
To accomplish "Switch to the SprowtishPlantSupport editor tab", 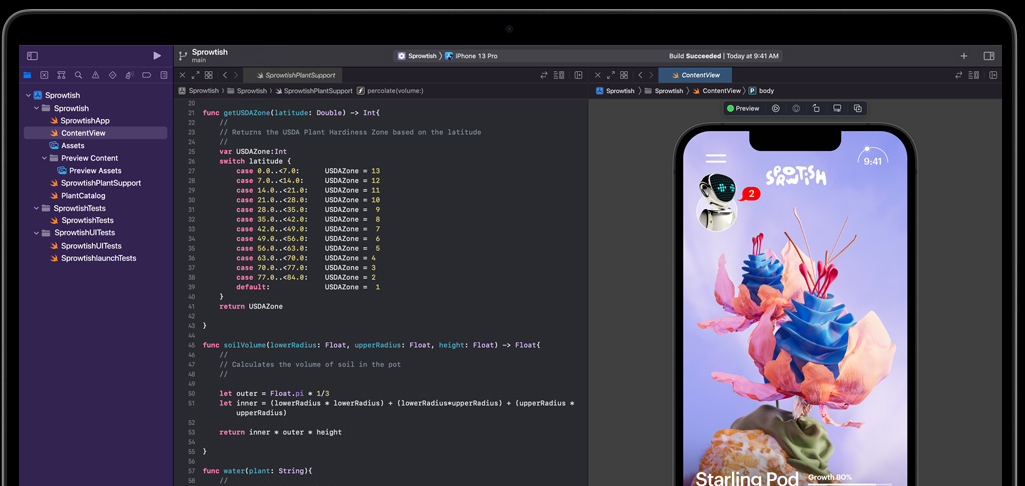I will pyautogui.click(x=295, y=75).
